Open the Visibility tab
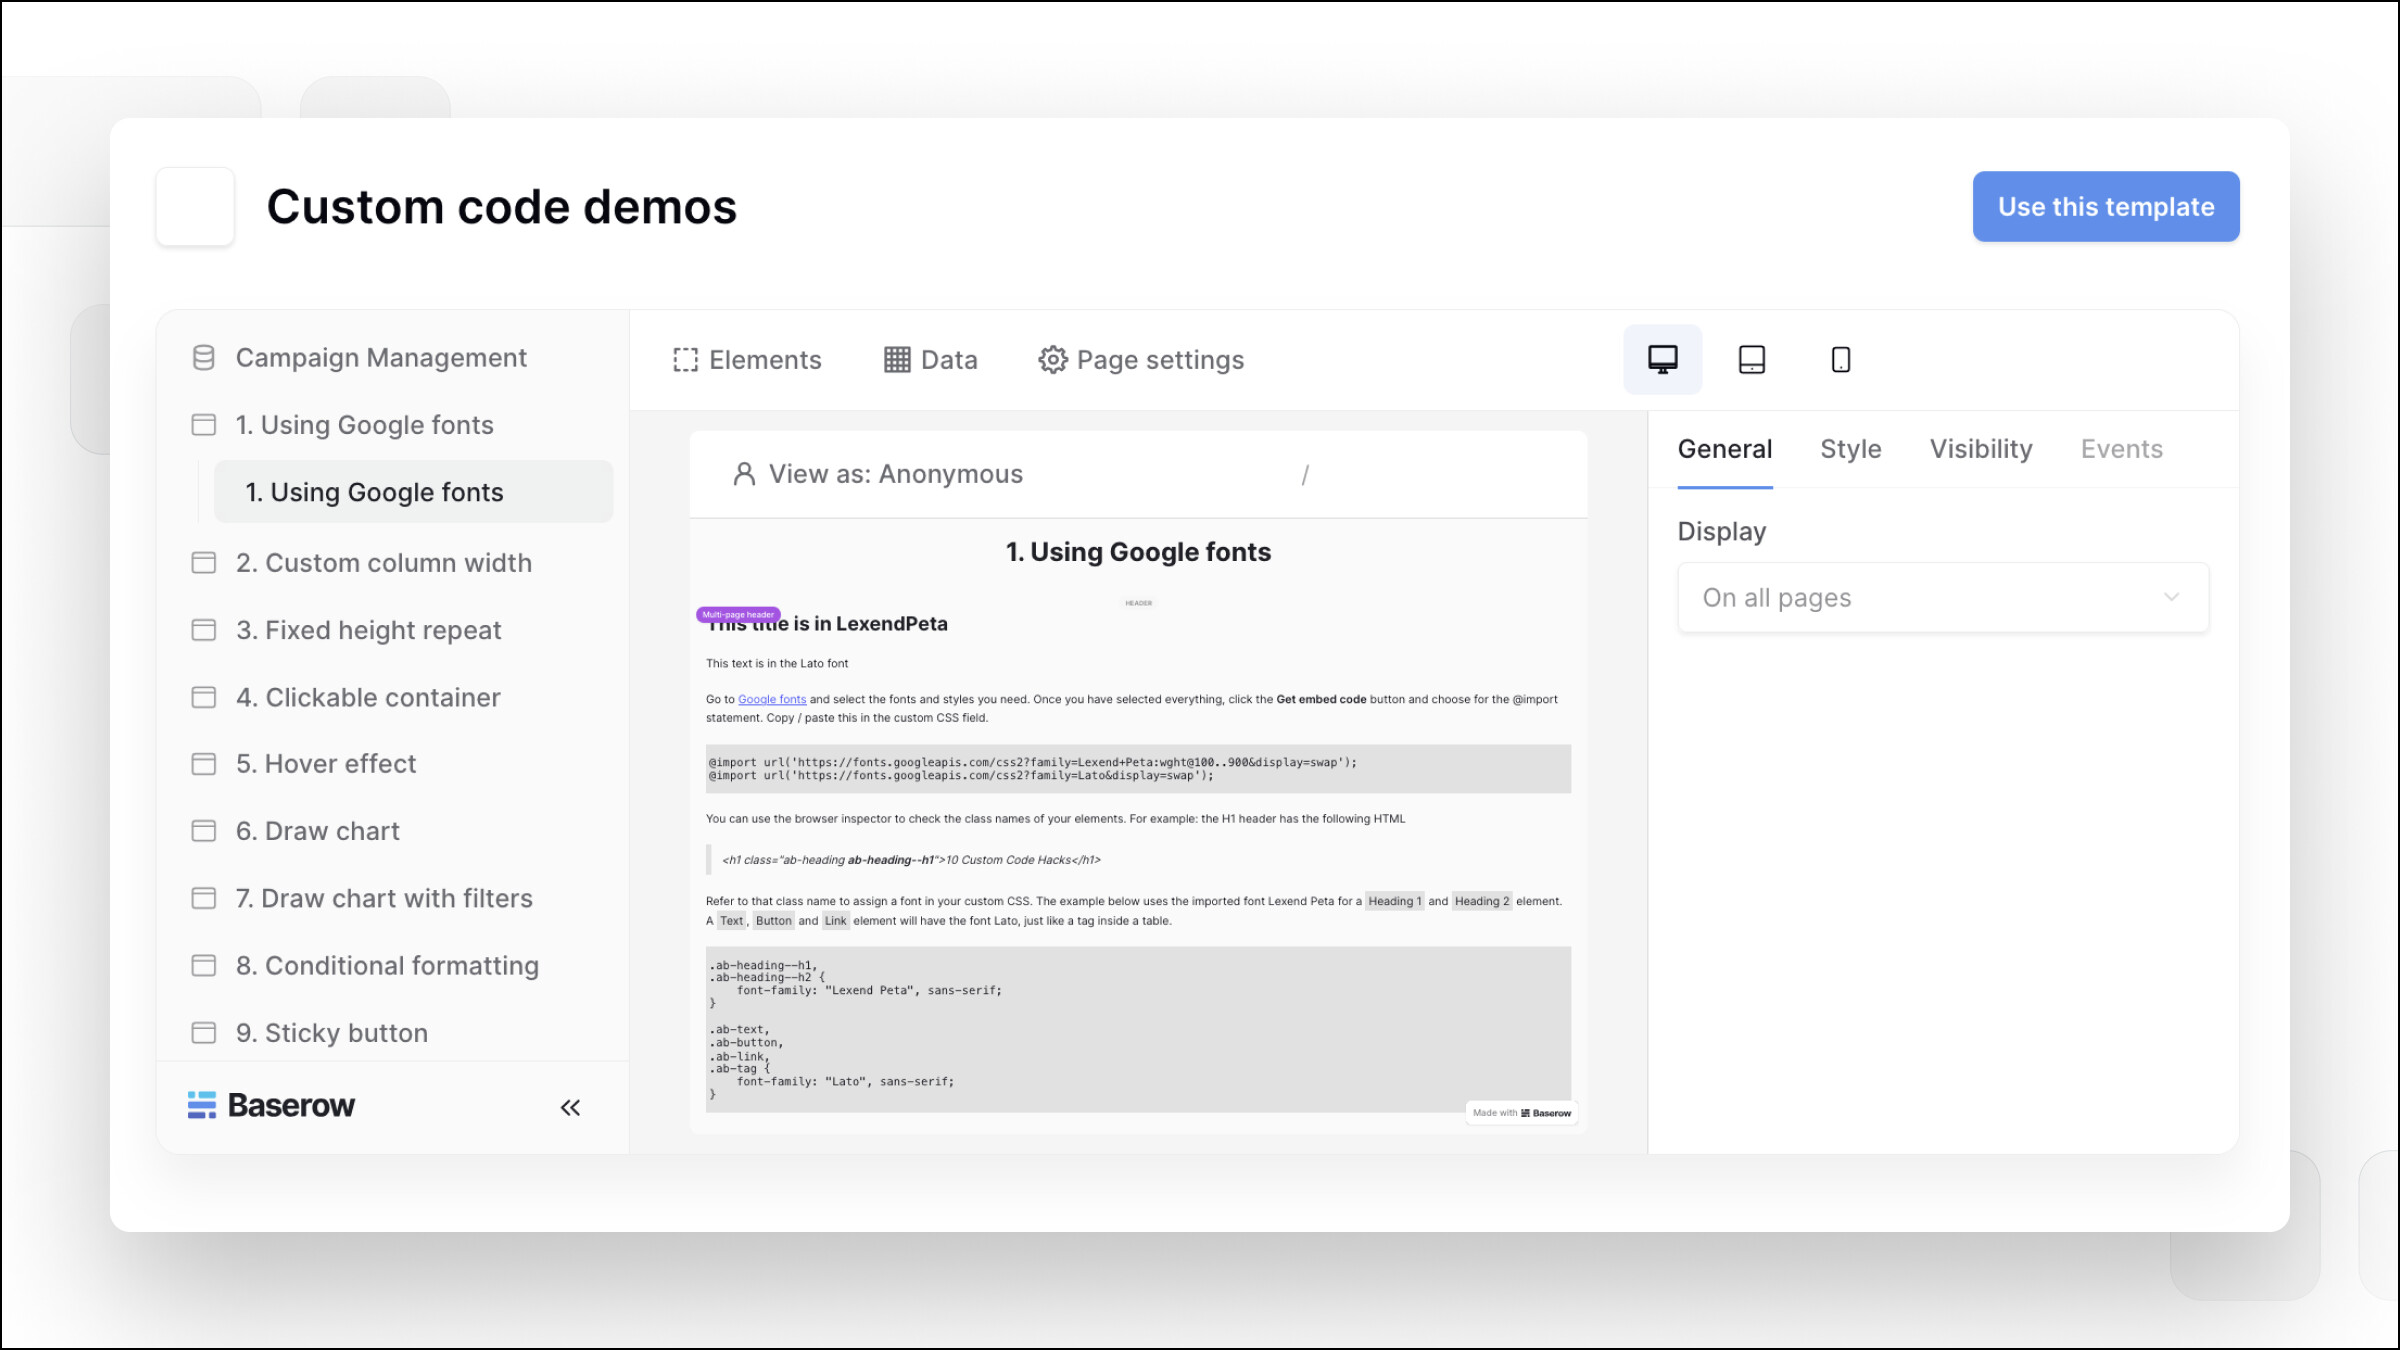 (1980, 449)
